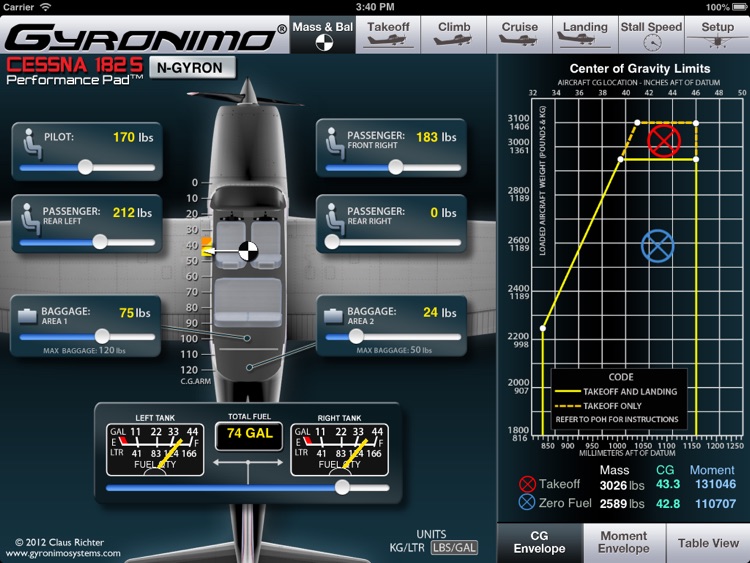This screenshot has height=563, width=750.
Task: Click the Baggage Area 2 value 24 lbs
Action: (x=440, y=312)
